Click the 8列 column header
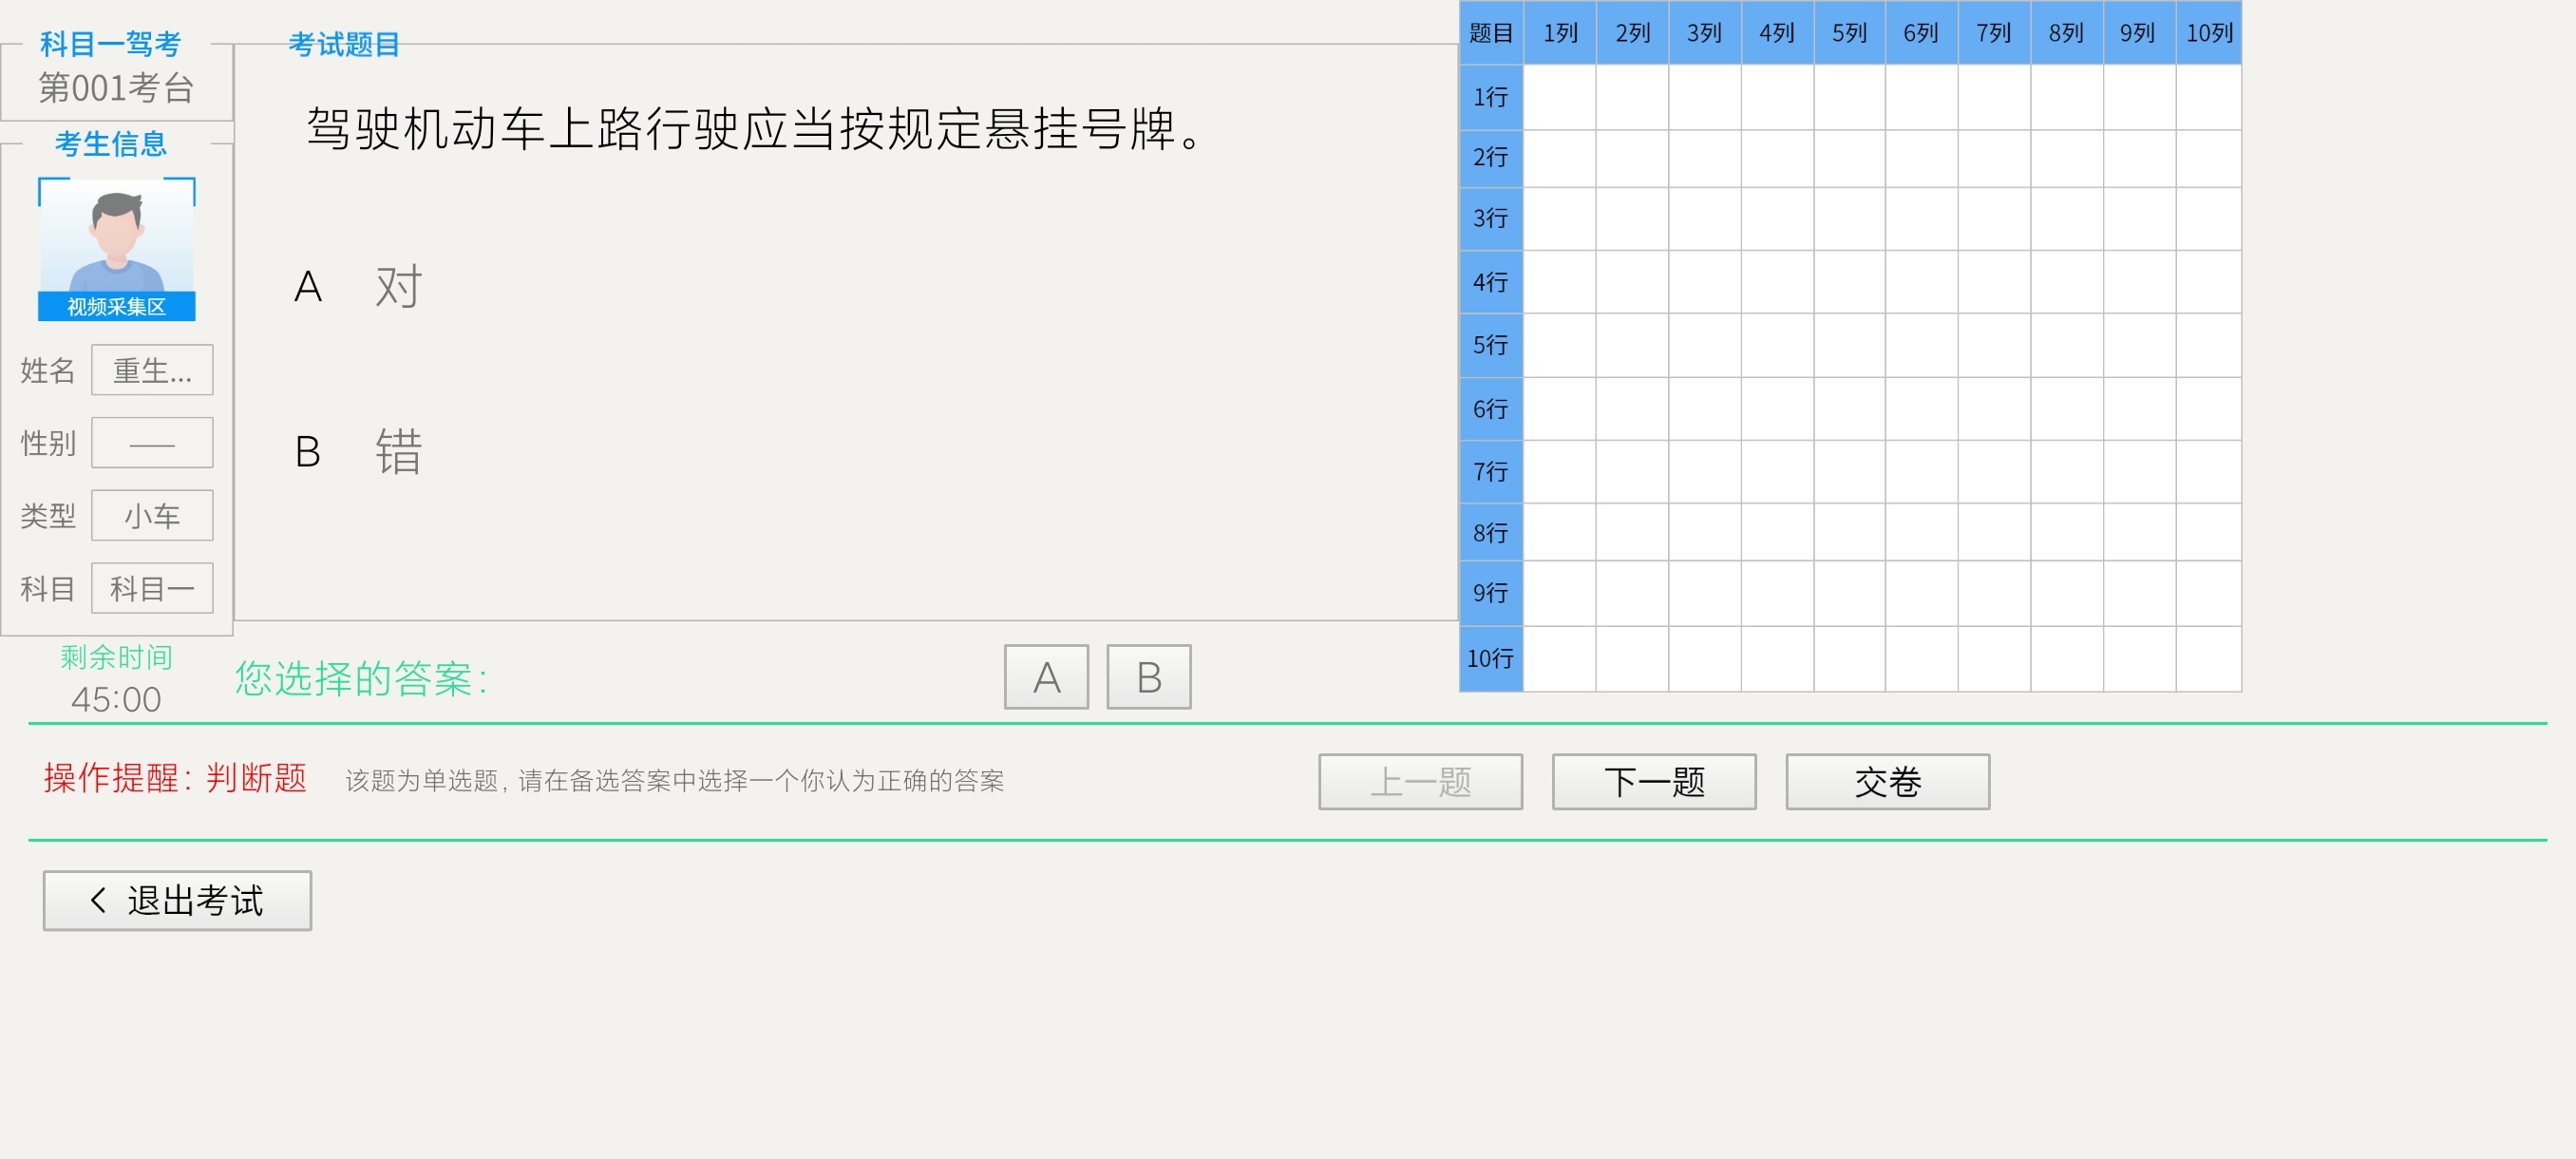The image size is (2576, 1159). (x=2066, y=33)
